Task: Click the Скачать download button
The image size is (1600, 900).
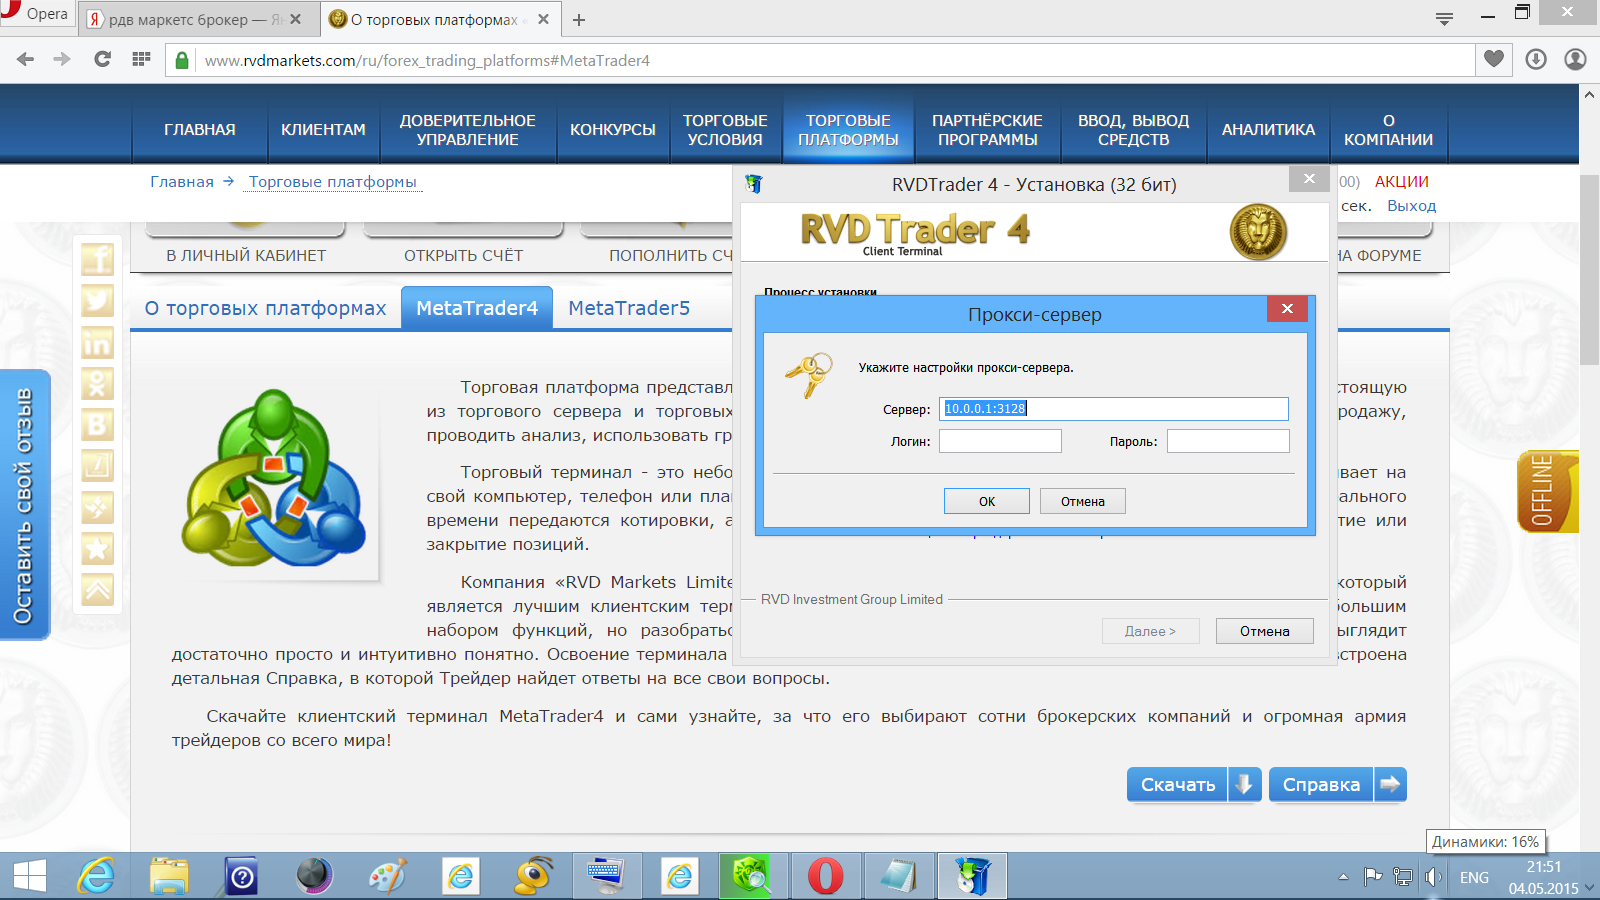Action: pos(1194,785)
